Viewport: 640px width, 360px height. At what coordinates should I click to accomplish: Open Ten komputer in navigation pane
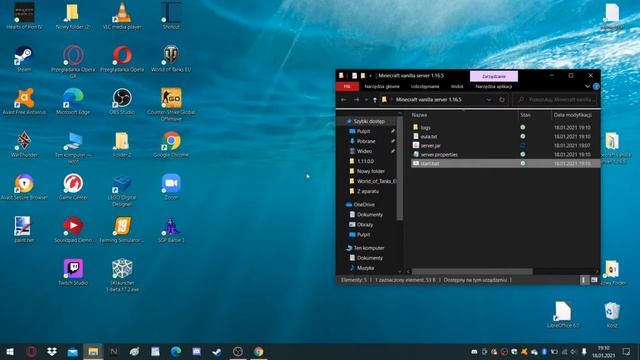click(369, 248)
